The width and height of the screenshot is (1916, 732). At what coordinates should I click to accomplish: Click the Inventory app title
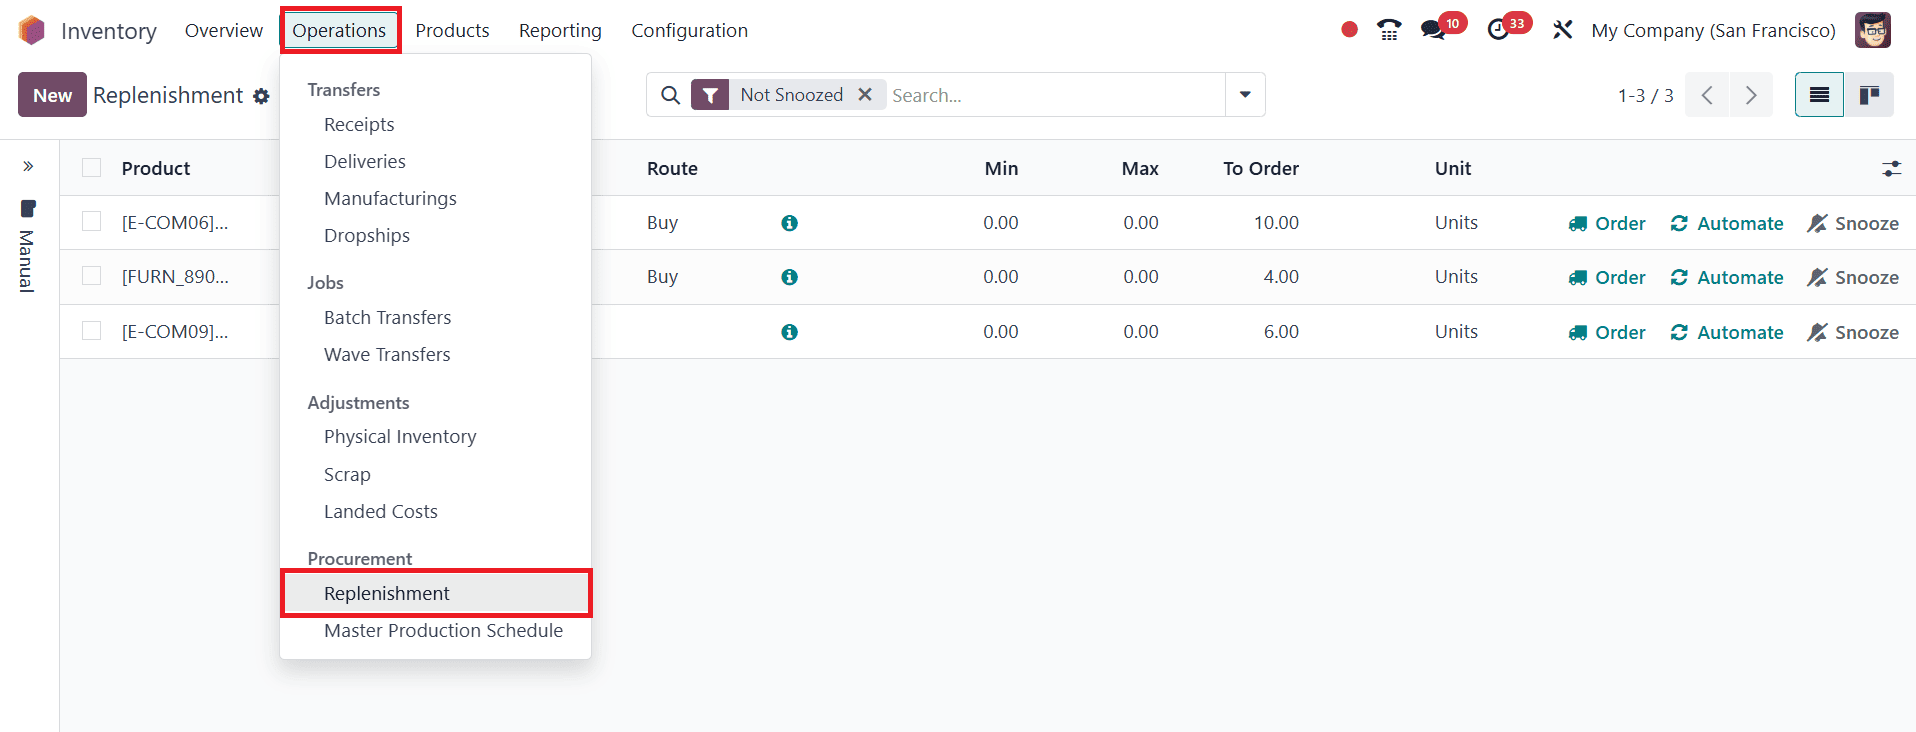[x=109, y=31]
